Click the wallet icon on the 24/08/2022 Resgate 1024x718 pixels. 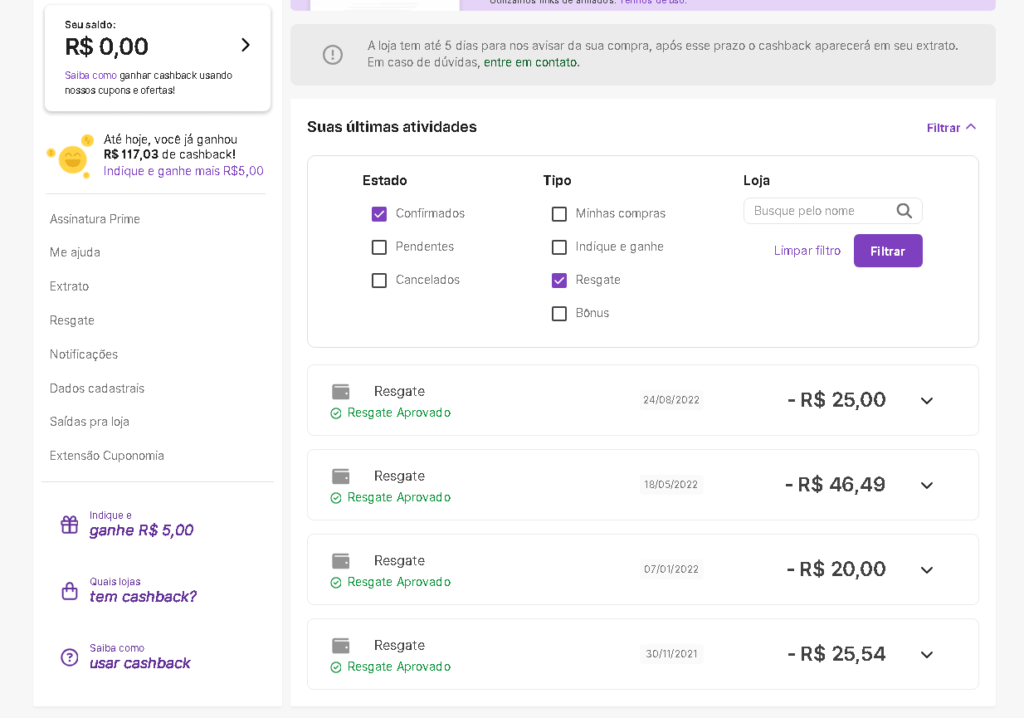[x=341, y=391]
